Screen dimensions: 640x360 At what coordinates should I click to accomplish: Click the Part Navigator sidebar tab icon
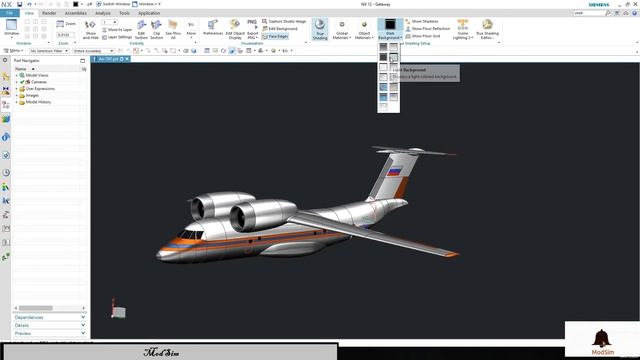[x=6, y=105]
